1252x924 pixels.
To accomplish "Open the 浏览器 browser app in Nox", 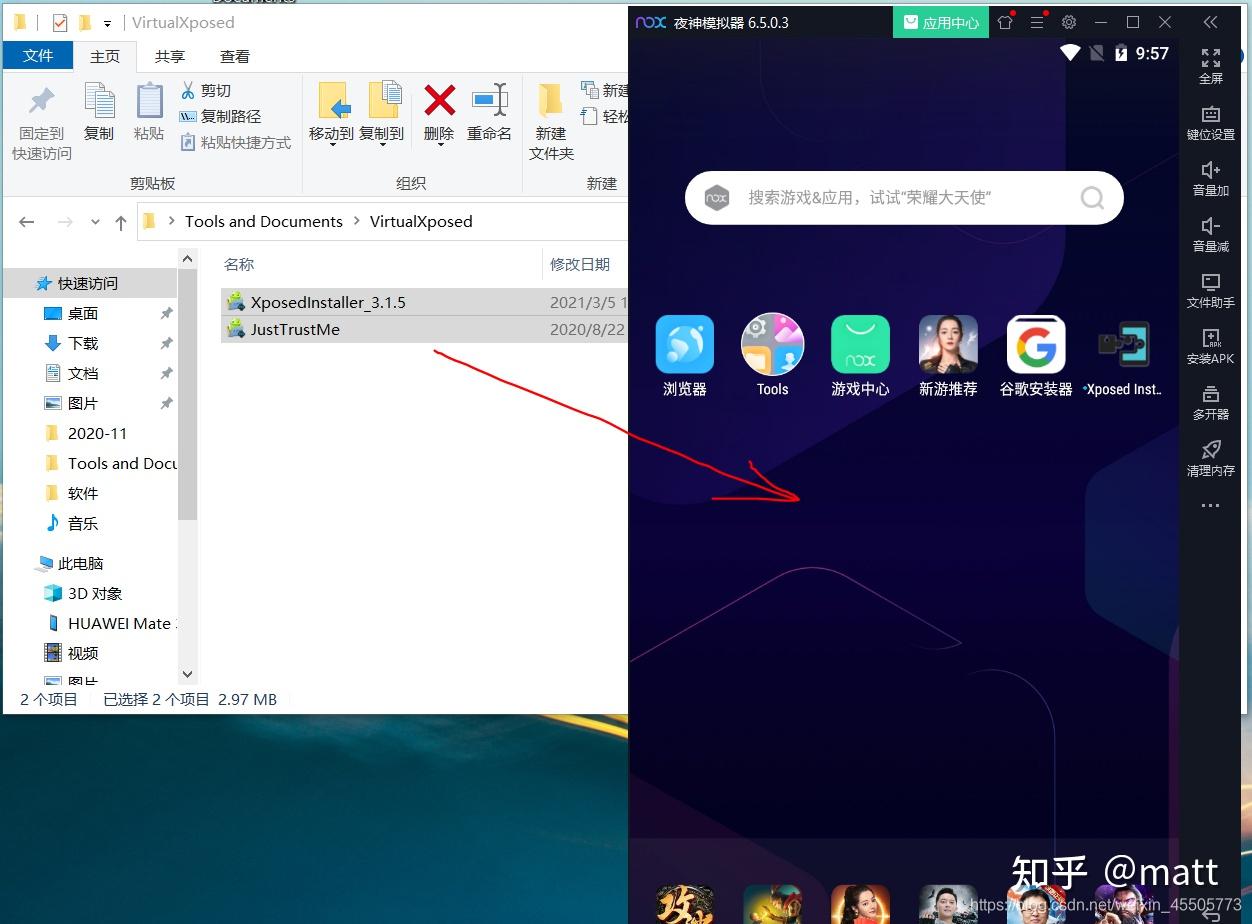I will click(685, 344).
